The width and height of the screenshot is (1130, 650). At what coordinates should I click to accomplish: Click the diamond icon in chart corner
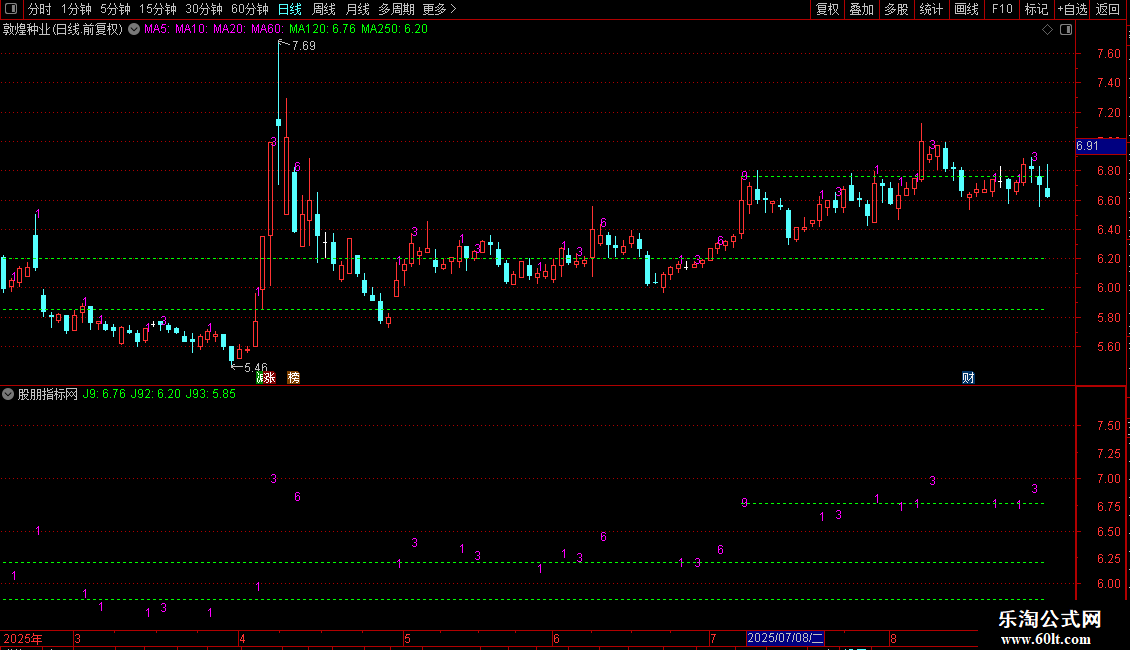[x=1048, y=30]
